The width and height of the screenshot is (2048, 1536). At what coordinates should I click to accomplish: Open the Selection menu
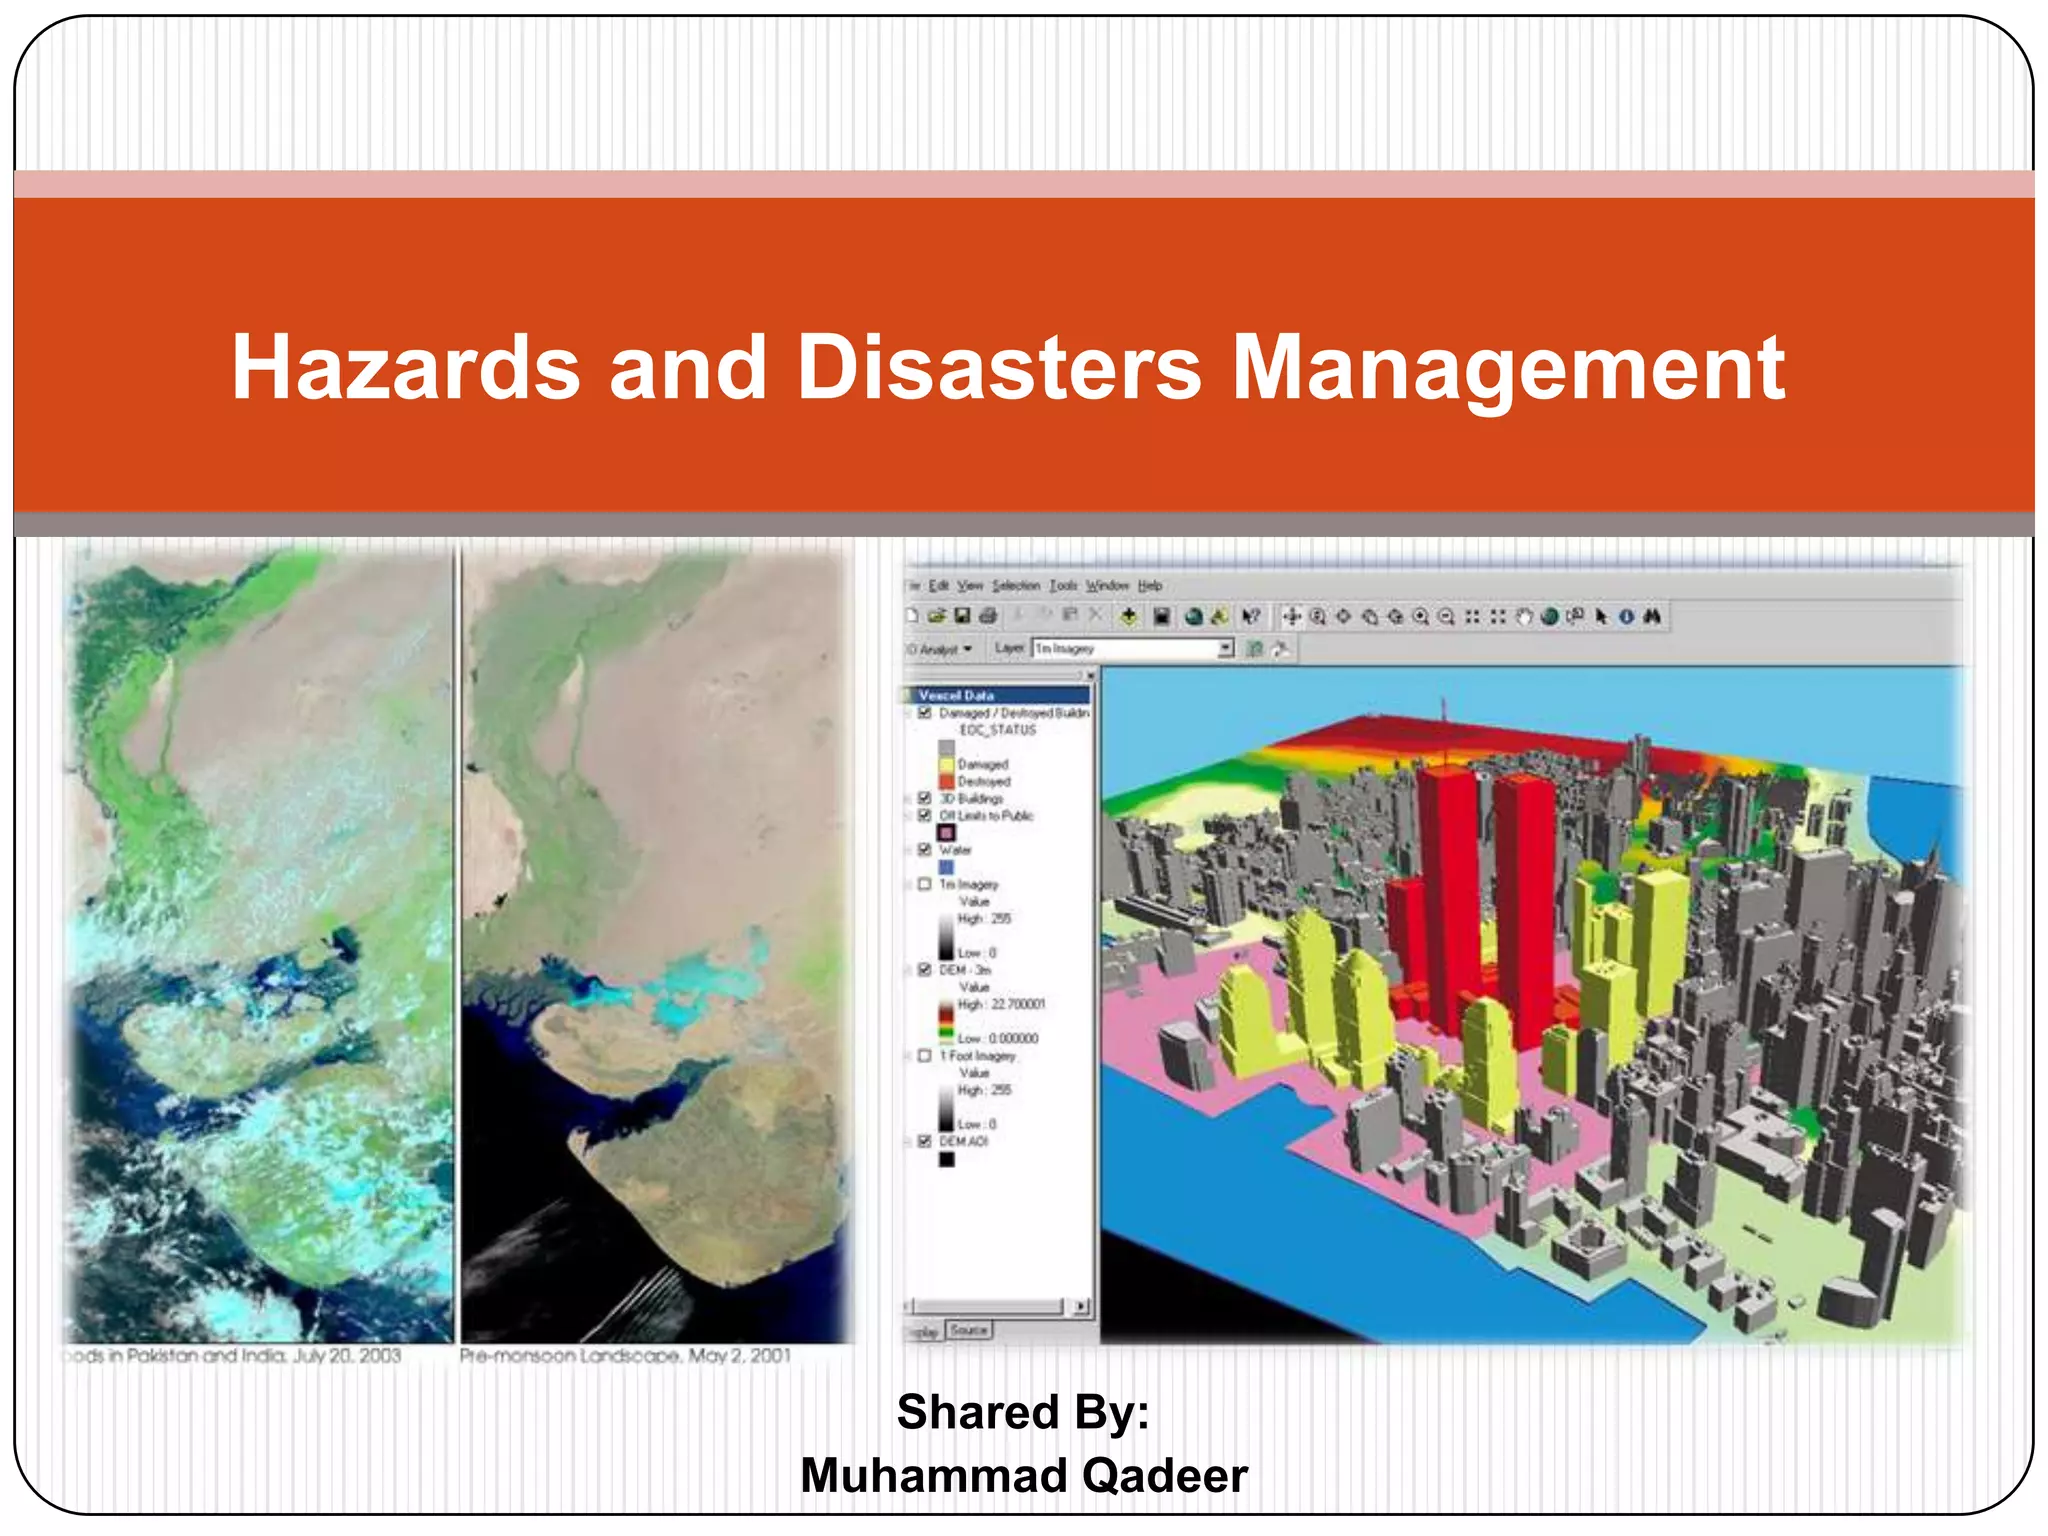1016,586
